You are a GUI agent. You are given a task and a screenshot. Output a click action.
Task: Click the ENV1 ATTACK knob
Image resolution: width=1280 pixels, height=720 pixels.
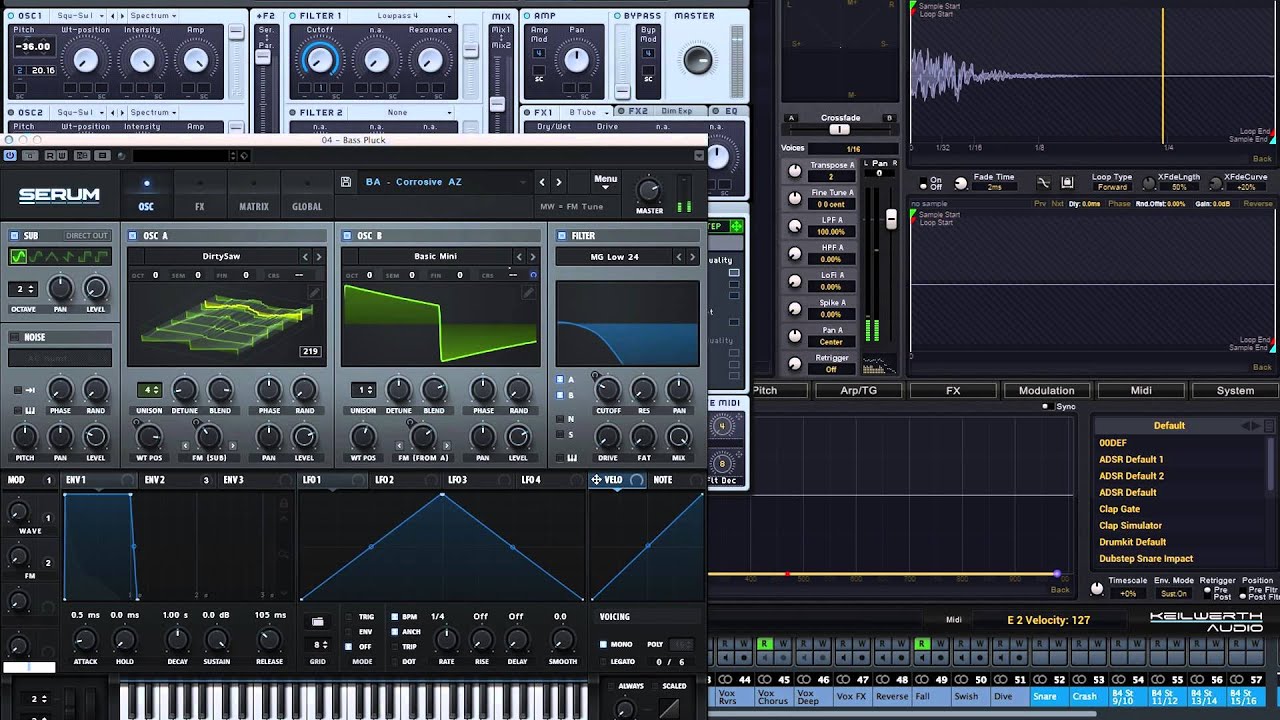85,639
